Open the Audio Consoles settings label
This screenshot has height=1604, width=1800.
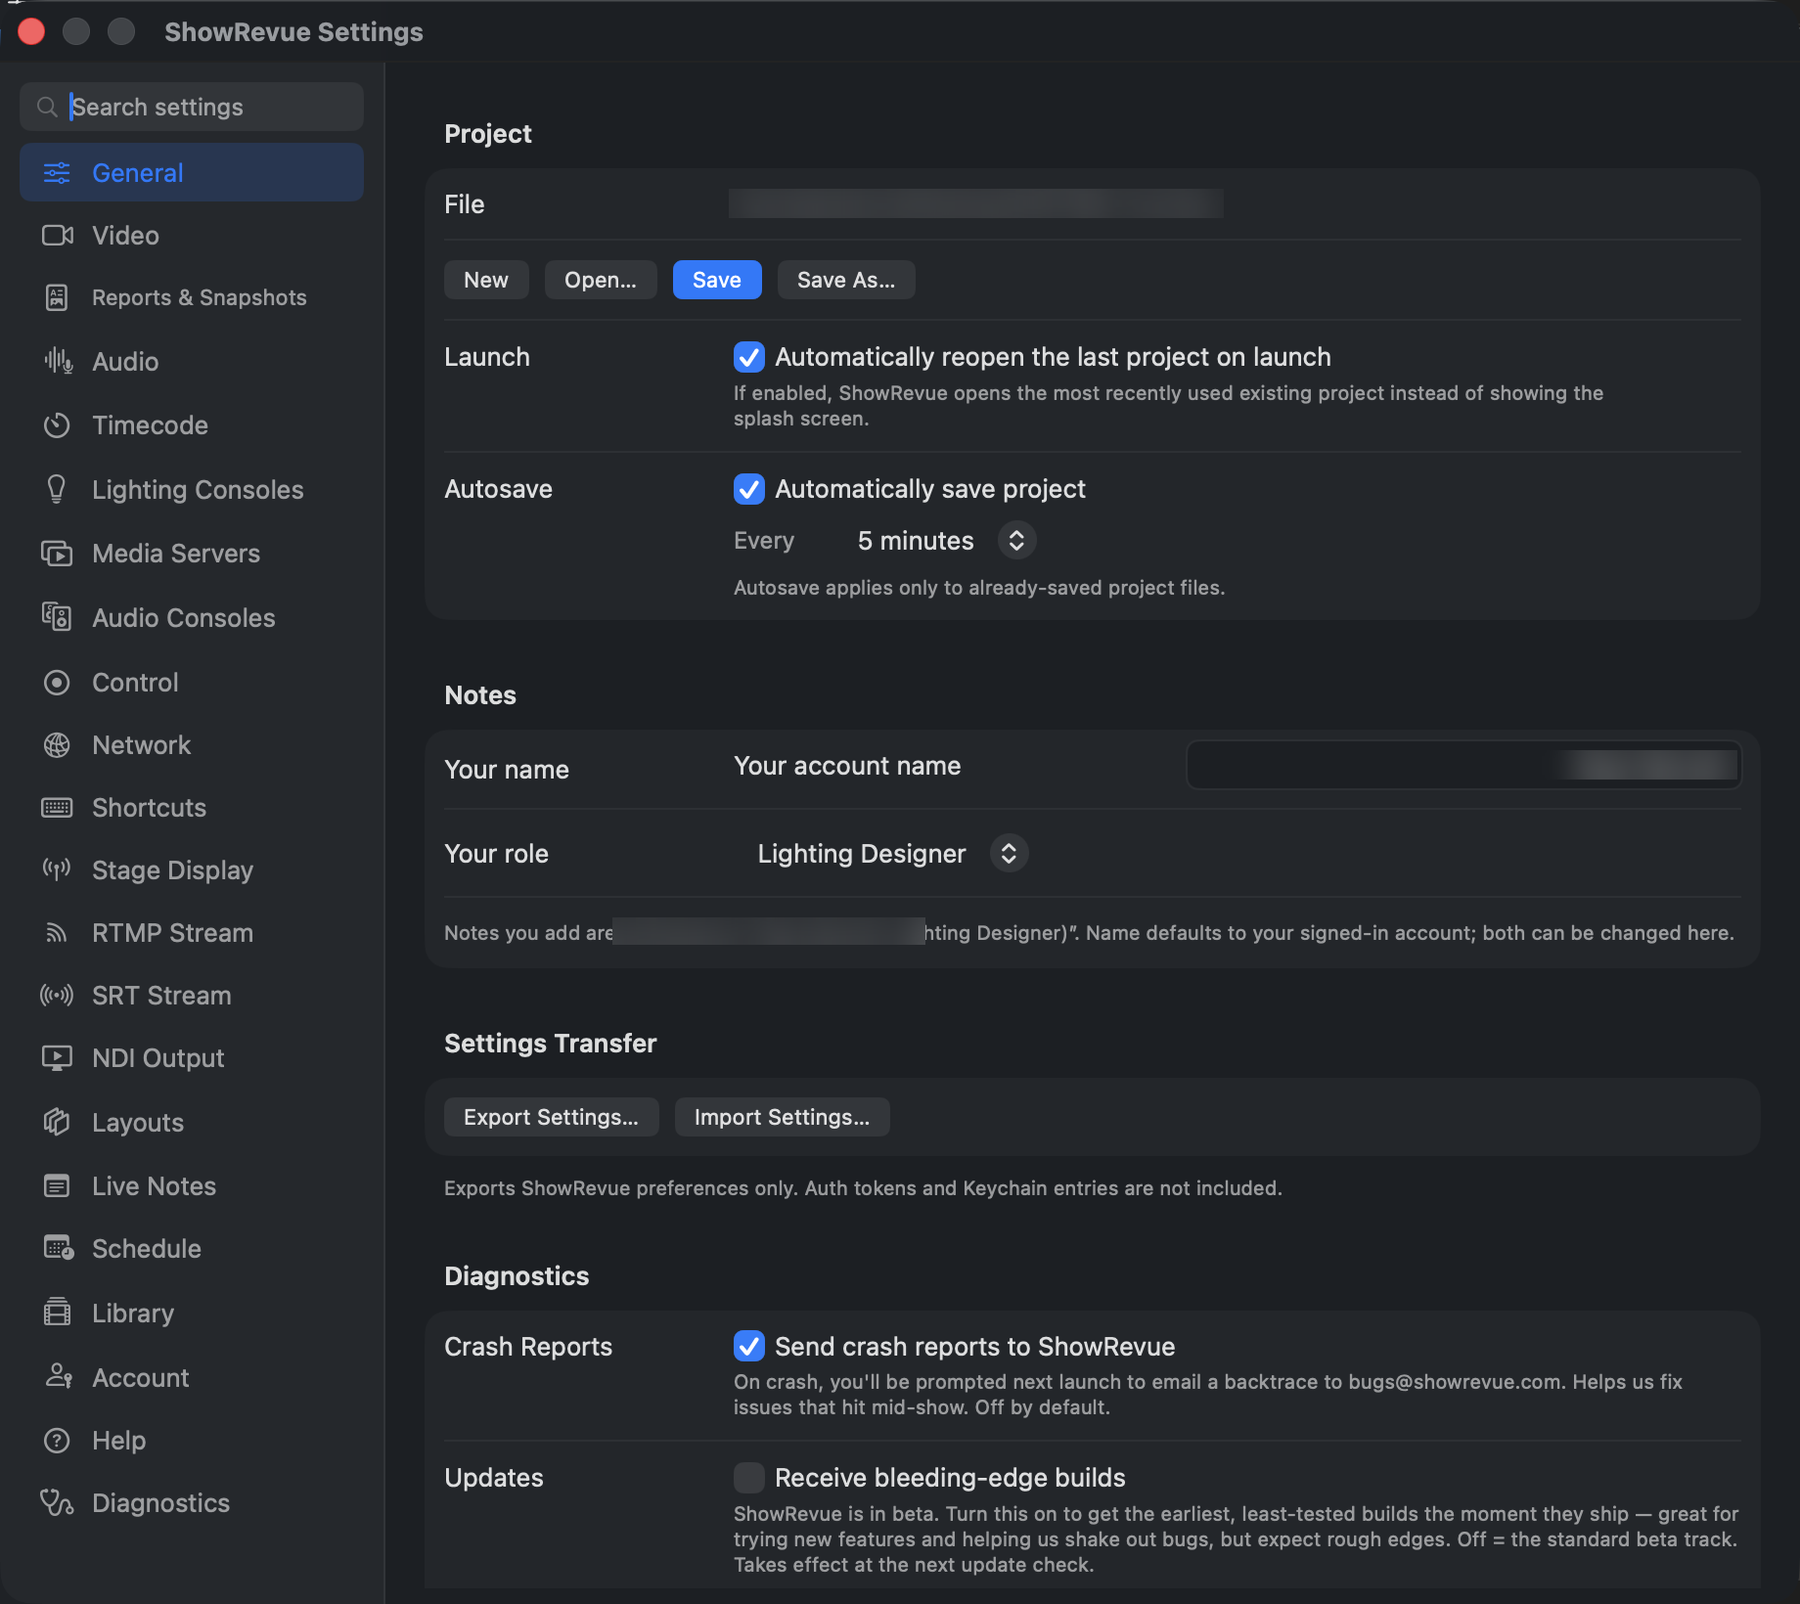coord(184,617)
